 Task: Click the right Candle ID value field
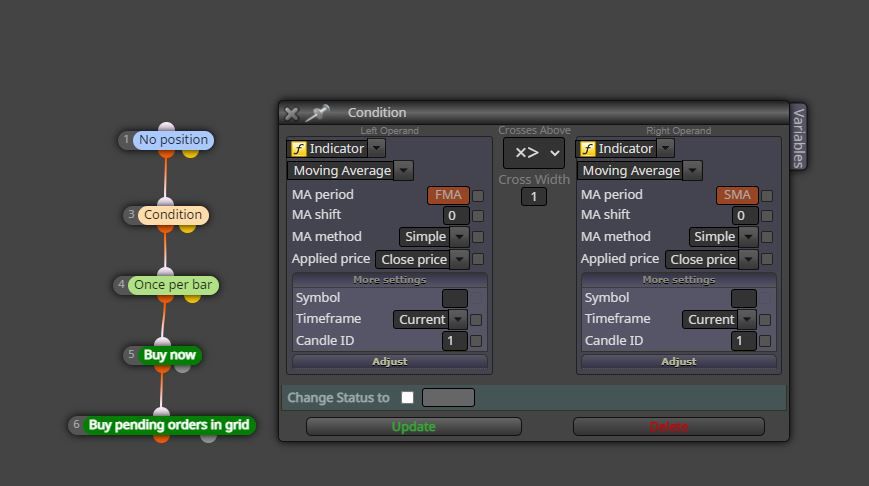click(743, 341)
